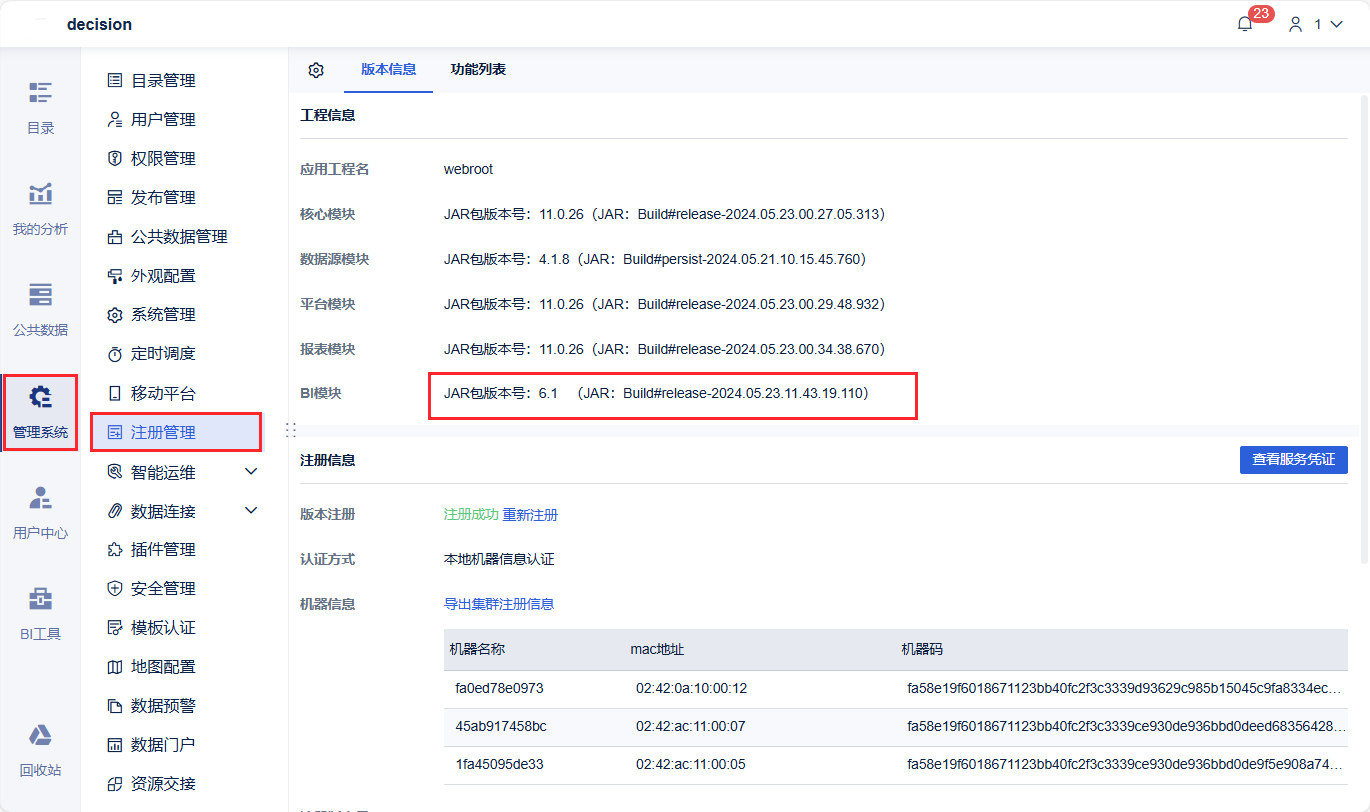Screen dimensions: 1370x812
Task: Click the BI模块 JAR version 6.1 text
Action: coord(656,394)
